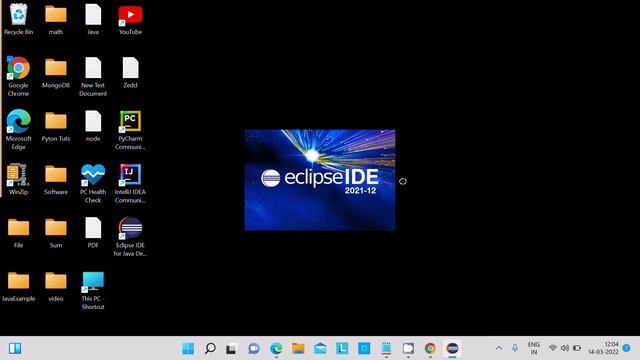Screen dimensions: 640x360
Task: Open Microsoft Edge from taskbar
Action: tap(276, 348)
